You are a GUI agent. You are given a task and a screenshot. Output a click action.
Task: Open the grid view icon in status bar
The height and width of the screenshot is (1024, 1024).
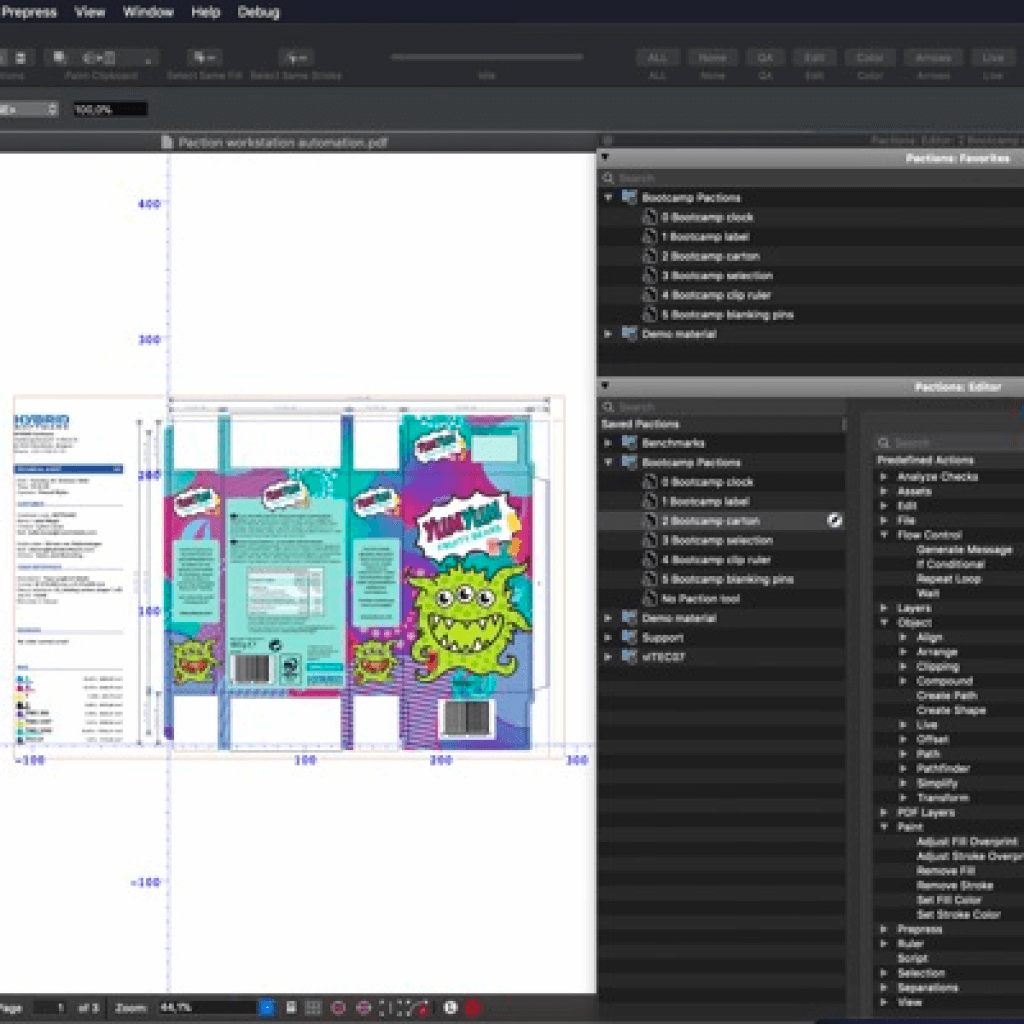(313, 1008)
